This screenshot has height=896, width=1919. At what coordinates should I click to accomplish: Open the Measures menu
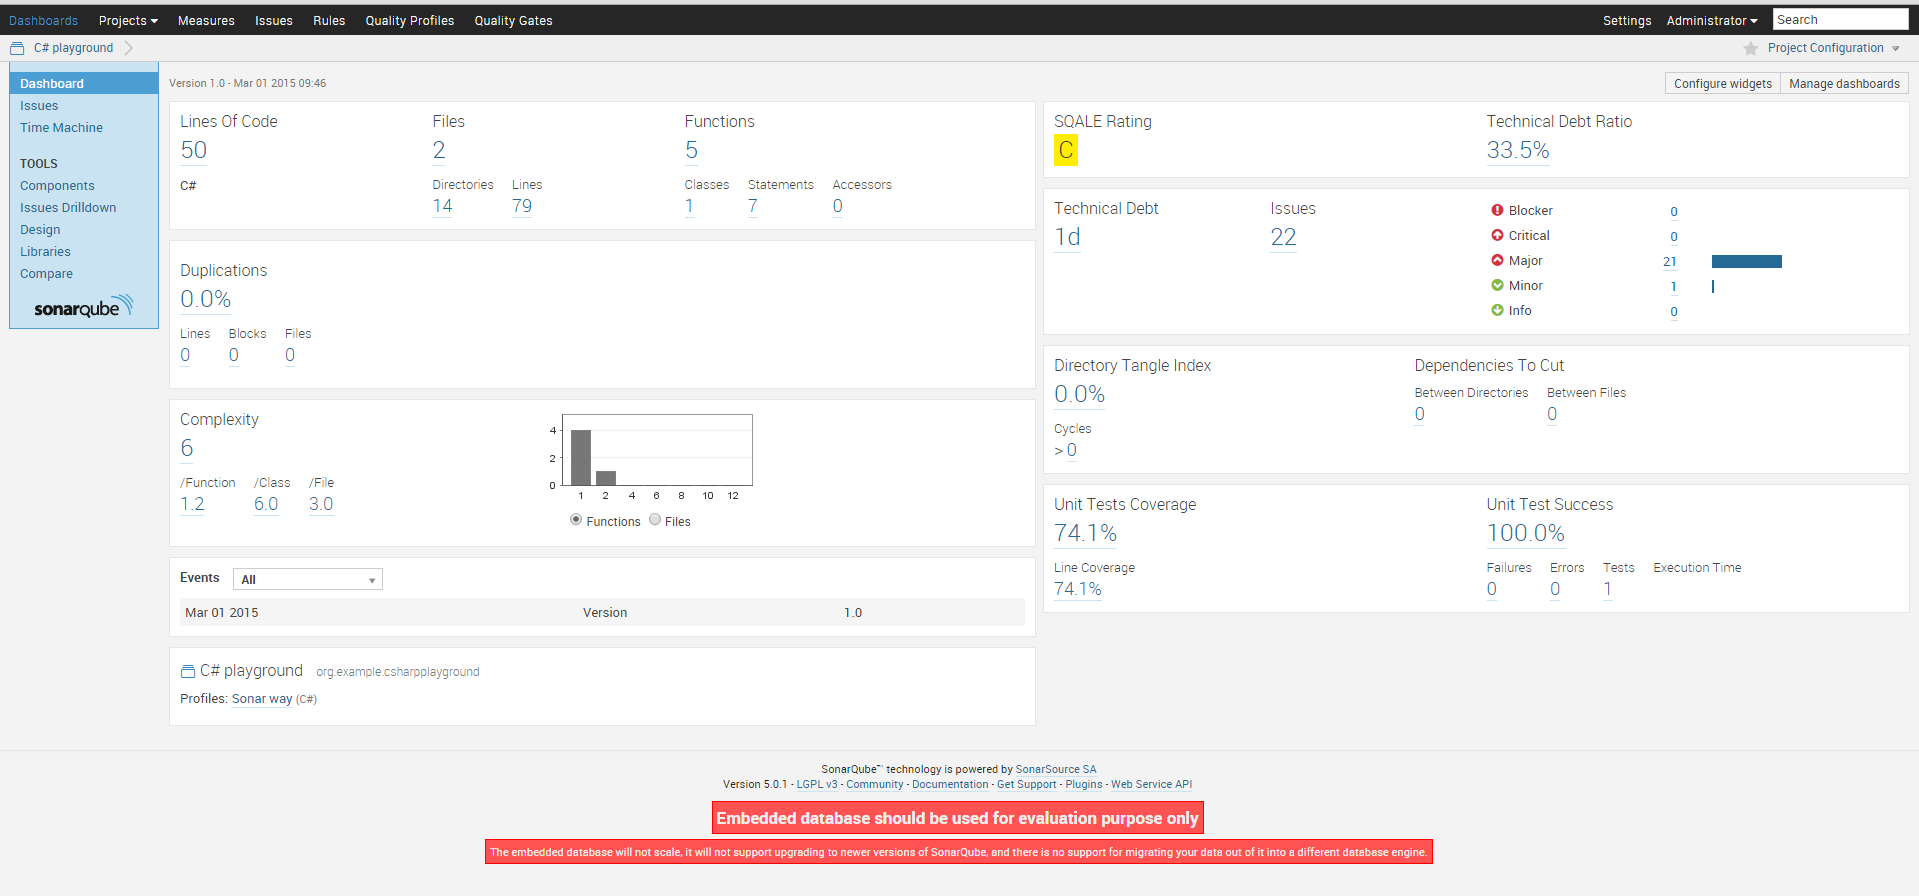(x=206, y=20)
